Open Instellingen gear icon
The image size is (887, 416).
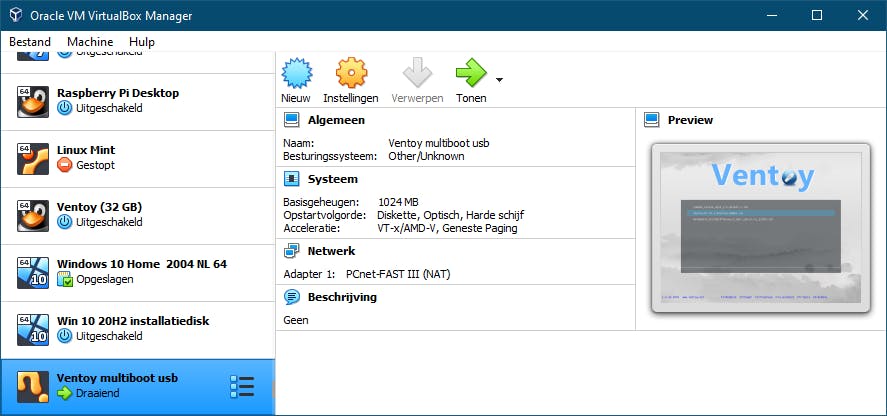pos(351,72)
